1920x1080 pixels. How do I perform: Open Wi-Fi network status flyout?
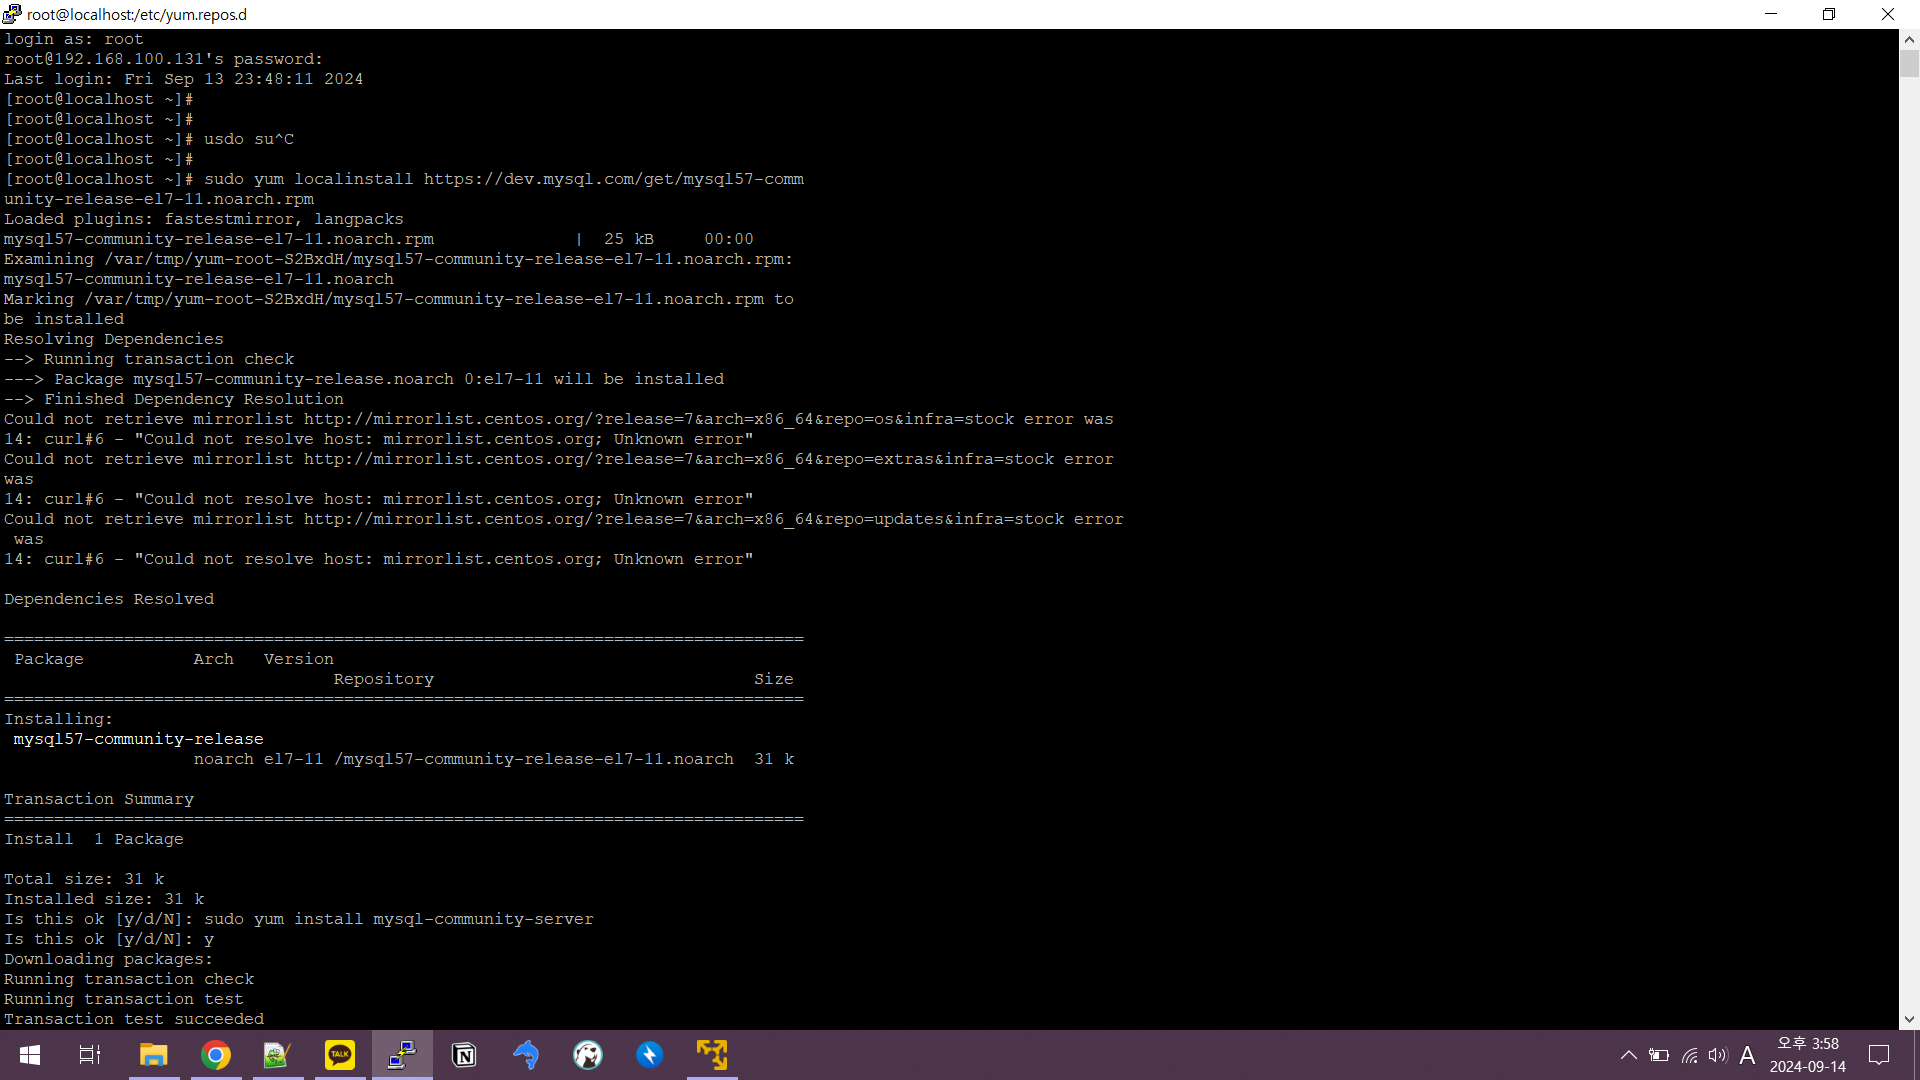tap(1689, 1055)
